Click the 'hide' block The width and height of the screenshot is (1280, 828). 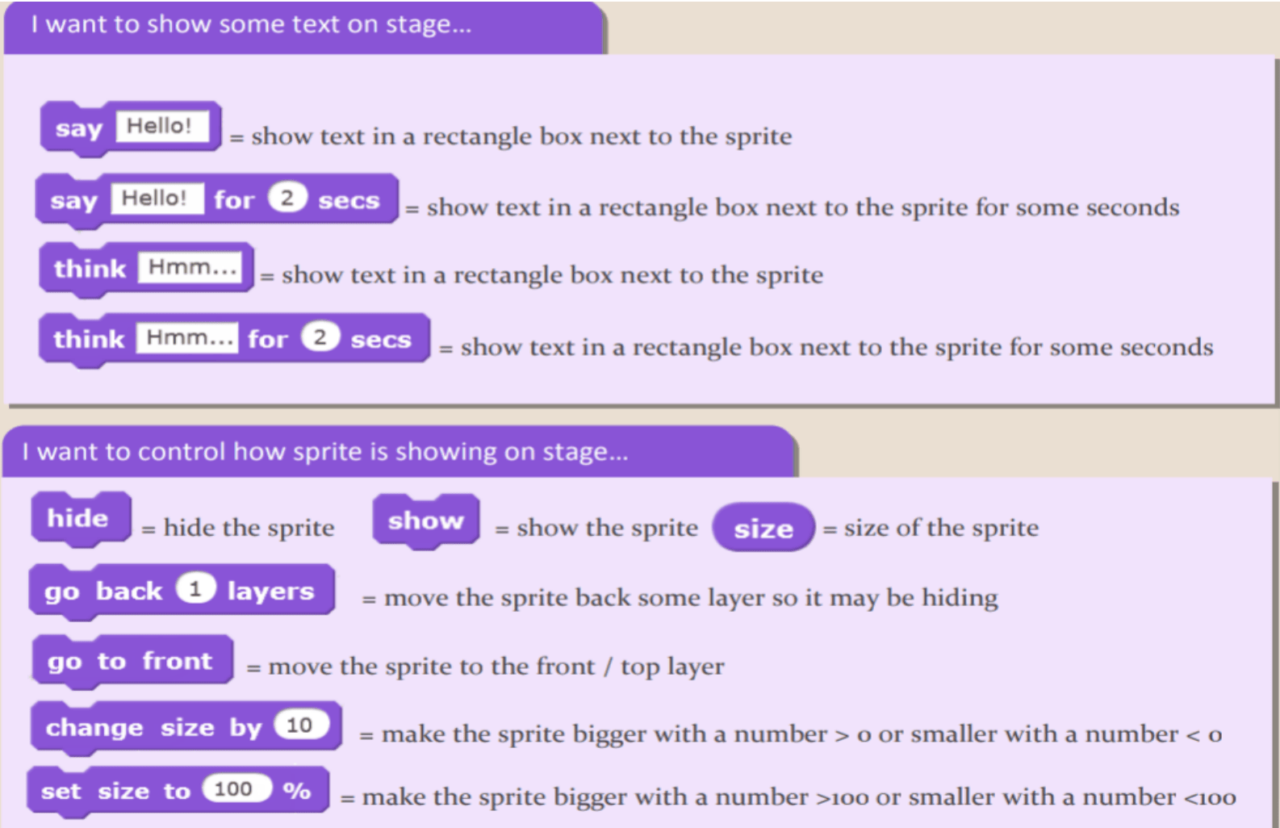[78, 518]
